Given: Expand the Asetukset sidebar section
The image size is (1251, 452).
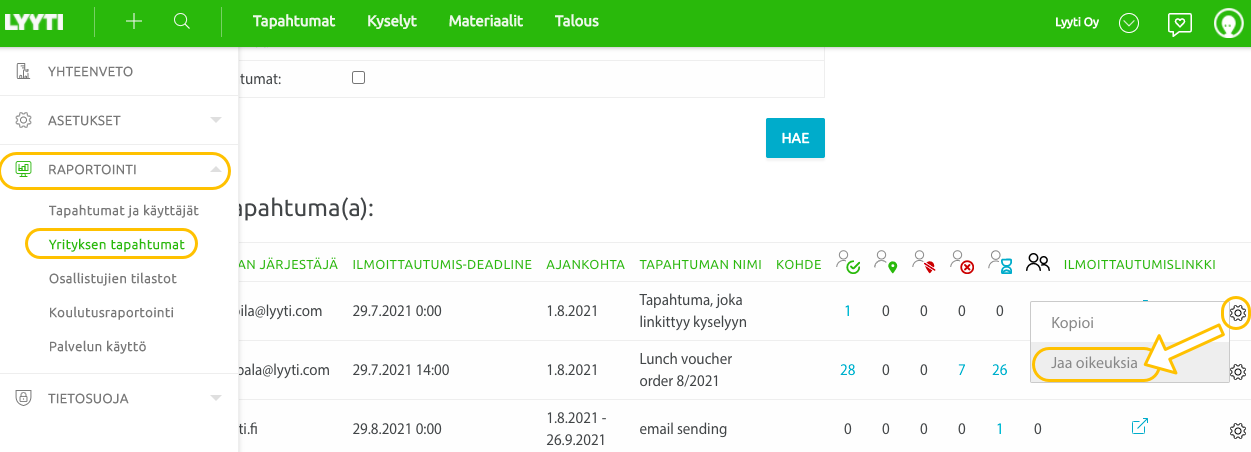Looking at the screenshot, I should tap(118, 120).
